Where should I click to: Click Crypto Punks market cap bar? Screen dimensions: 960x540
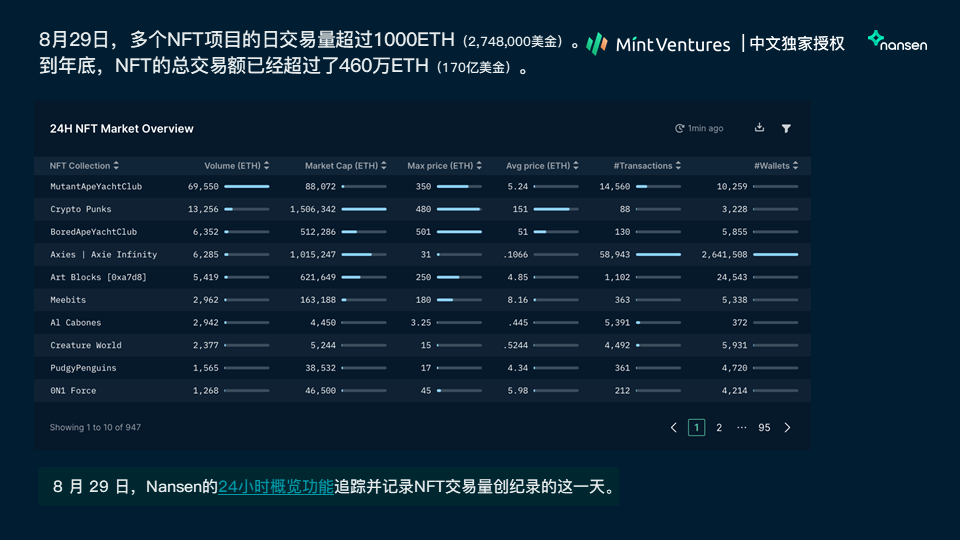pyautogui.click(x=364, y=209)
